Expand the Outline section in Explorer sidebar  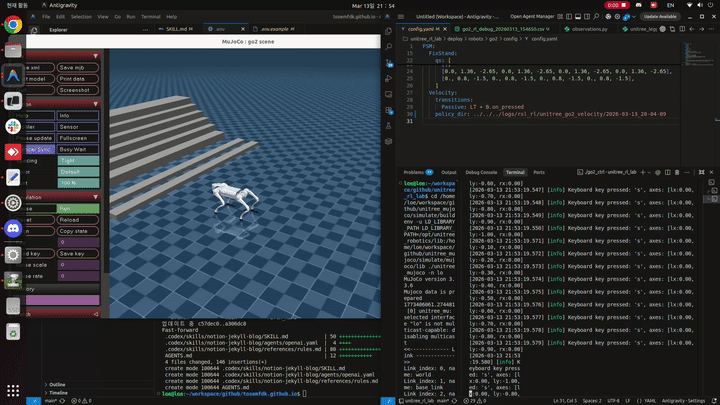pos(57,384)
